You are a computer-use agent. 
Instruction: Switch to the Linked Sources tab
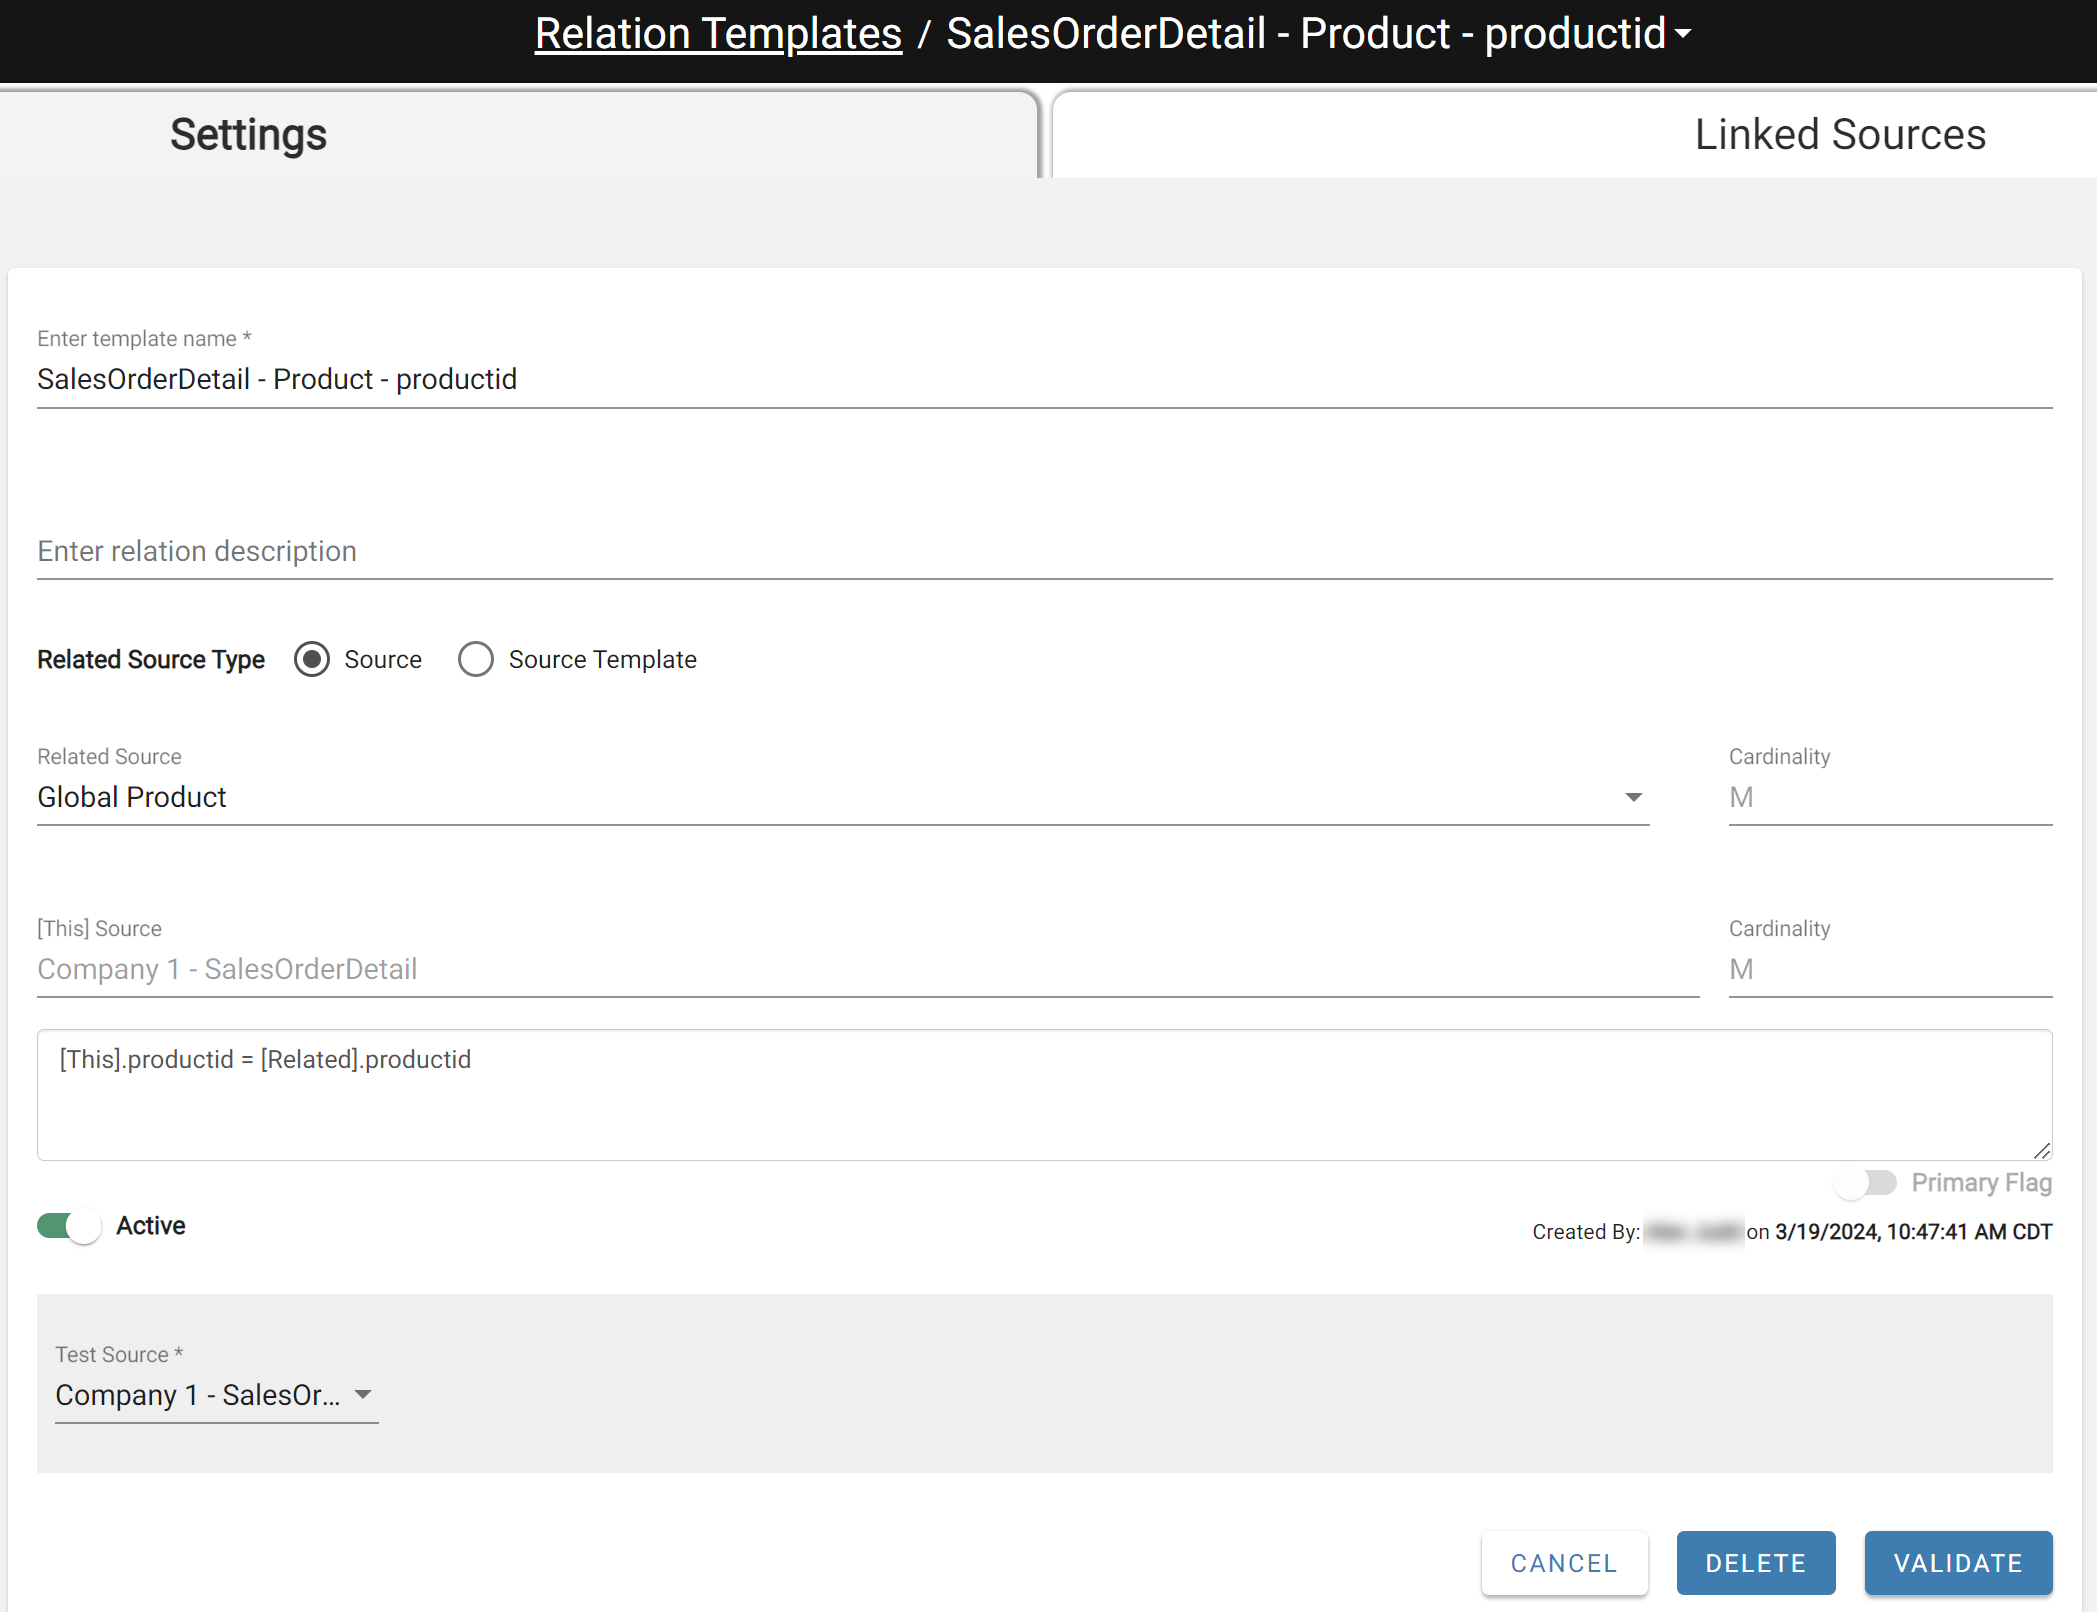[1575, 135]
